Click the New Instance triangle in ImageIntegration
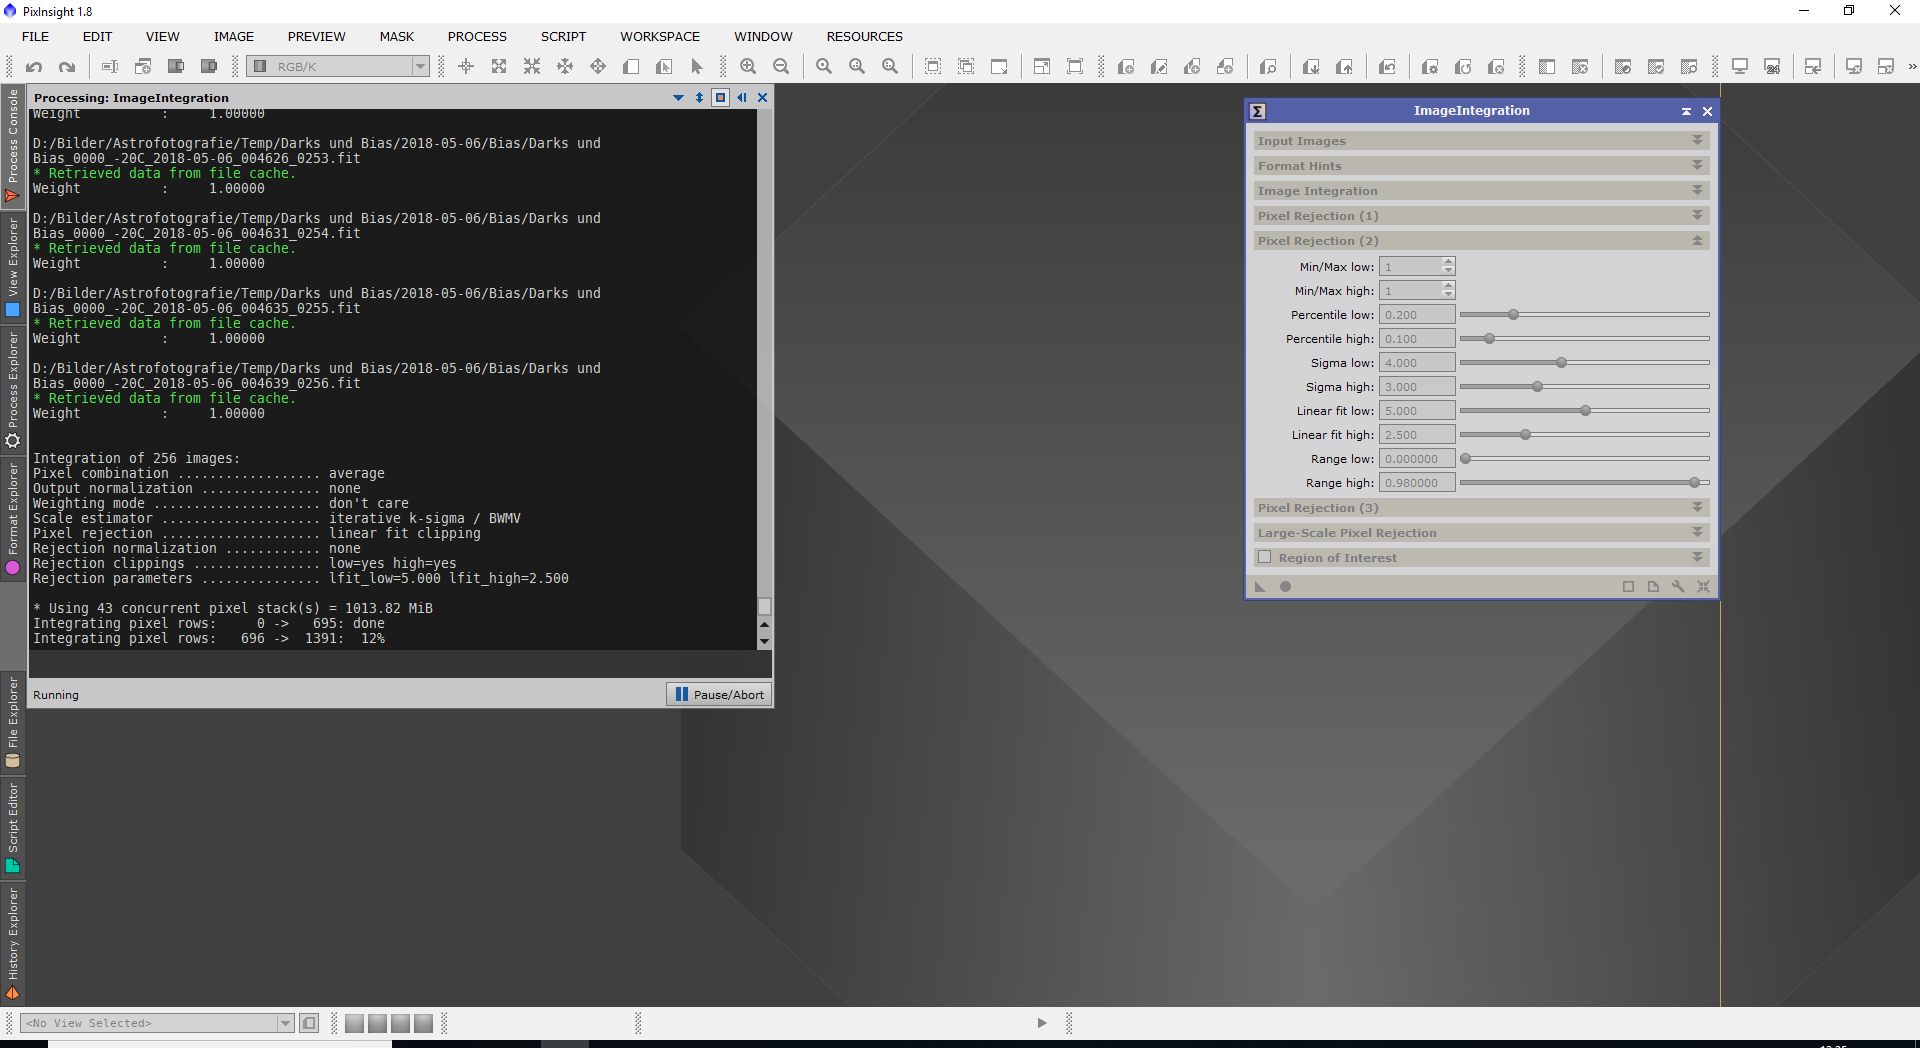The height and width of the screenshot is (1048, 1920). point(1260,587)
